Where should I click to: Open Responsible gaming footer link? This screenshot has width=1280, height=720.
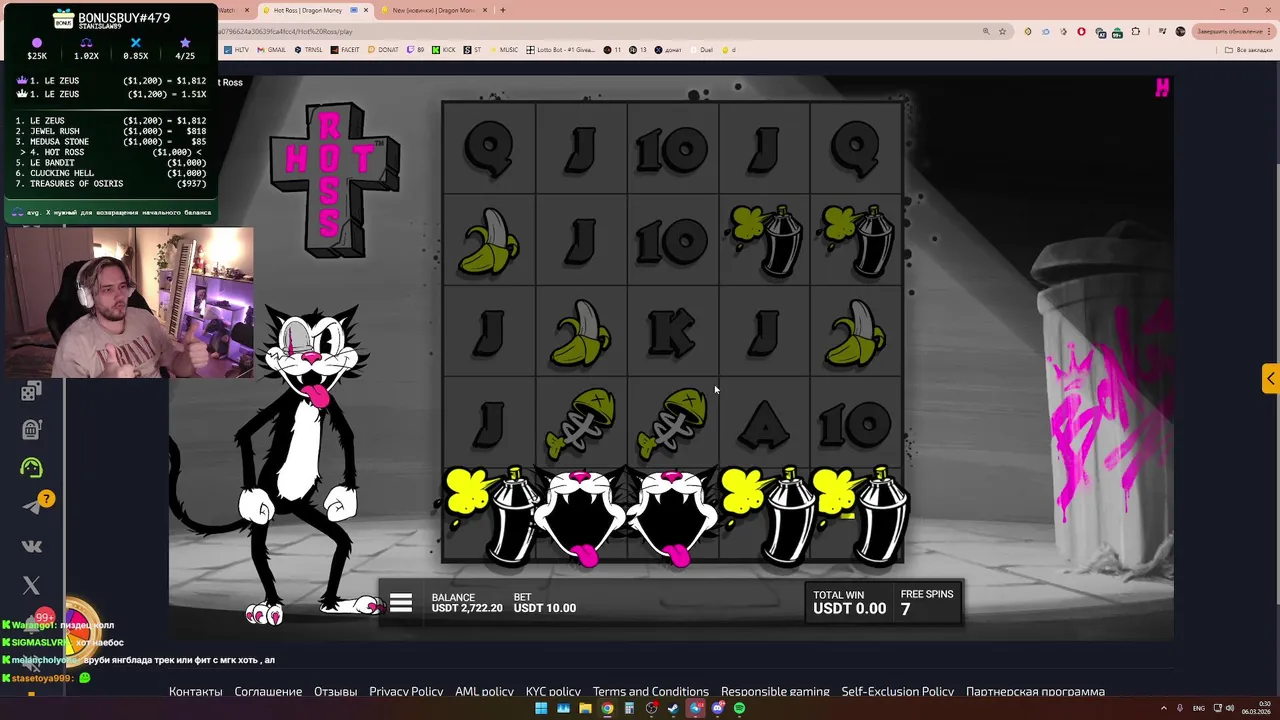coord(775,691)
